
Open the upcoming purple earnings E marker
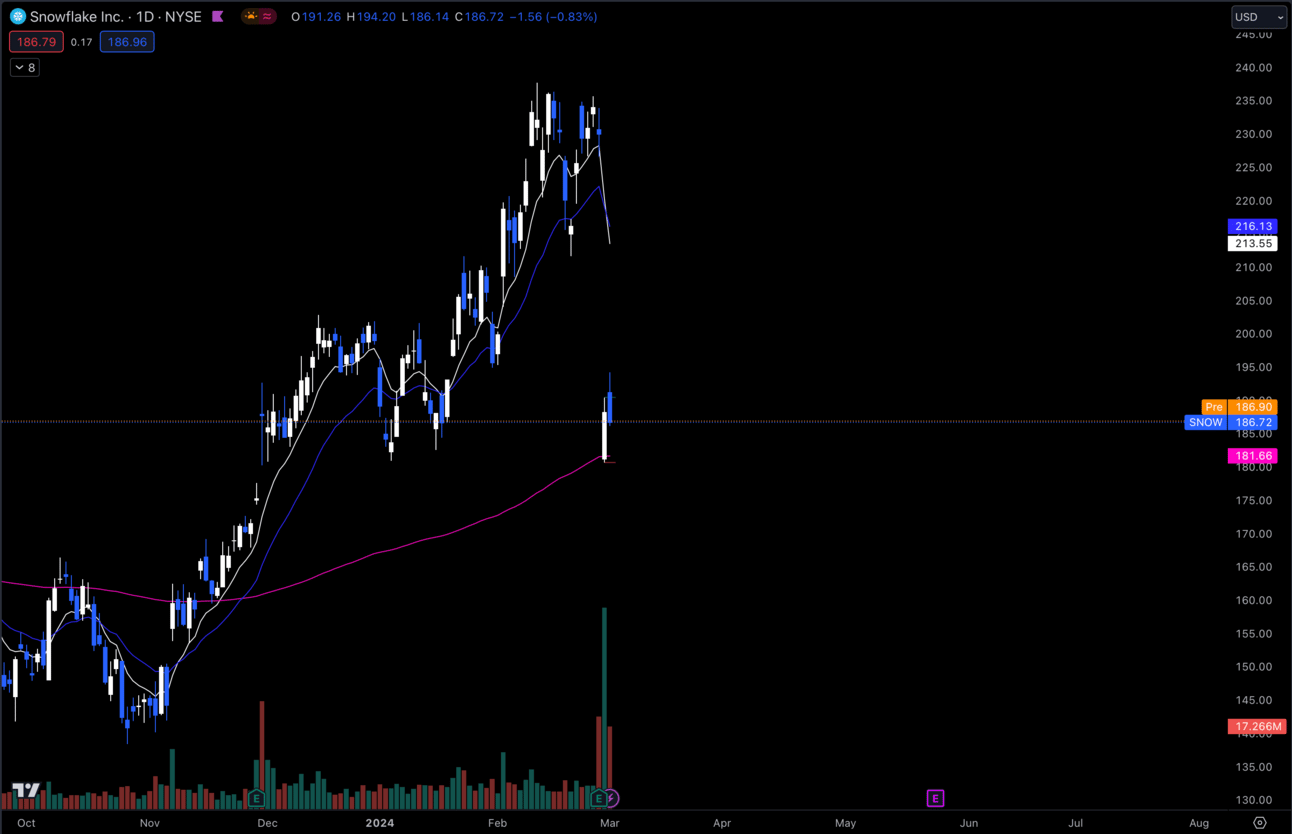coord(935,798)
